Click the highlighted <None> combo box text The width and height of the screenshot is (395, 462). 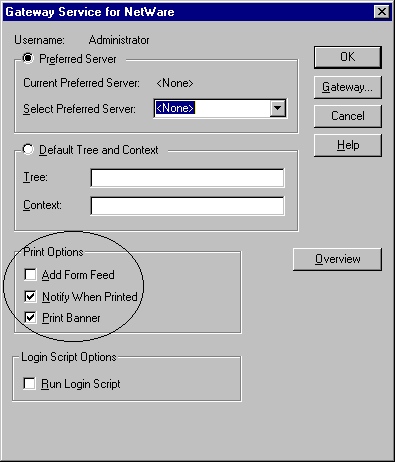point(175,108)
